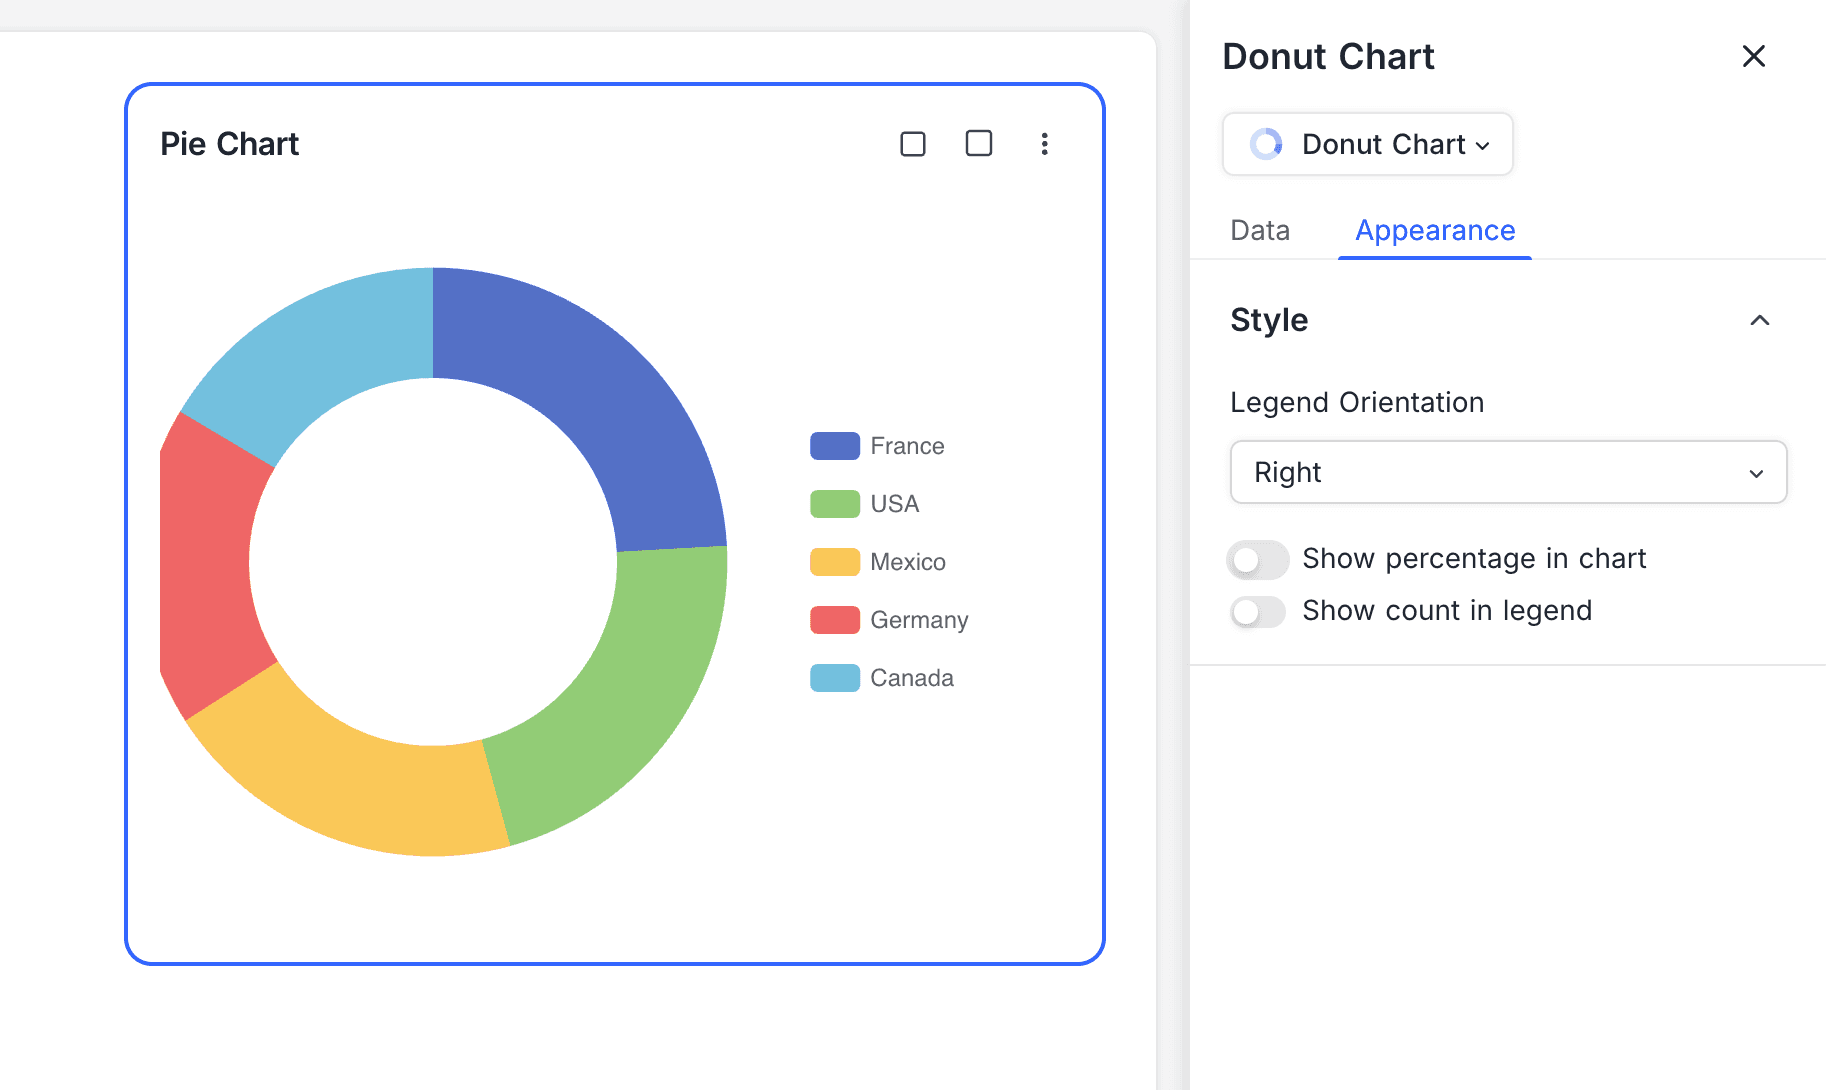Image resolution: width=1826 pixels, height=1090 pixels.
Task: Open the three-dot options menu on Pie Chart
Action: [1044, 144]
